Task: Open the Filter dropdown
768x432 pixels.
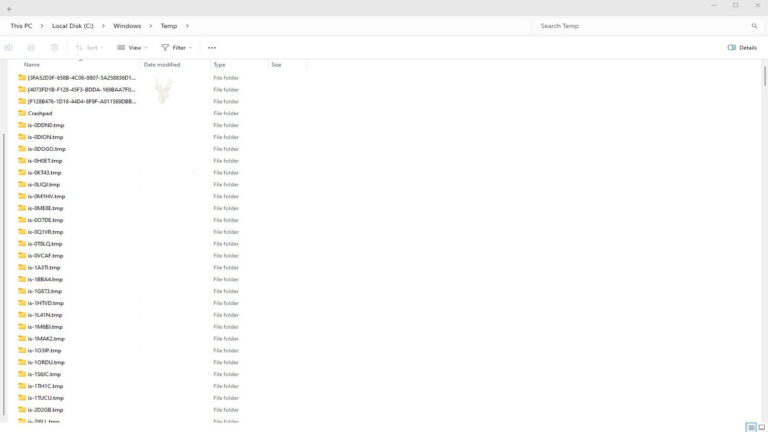Action: coord(176,48)
